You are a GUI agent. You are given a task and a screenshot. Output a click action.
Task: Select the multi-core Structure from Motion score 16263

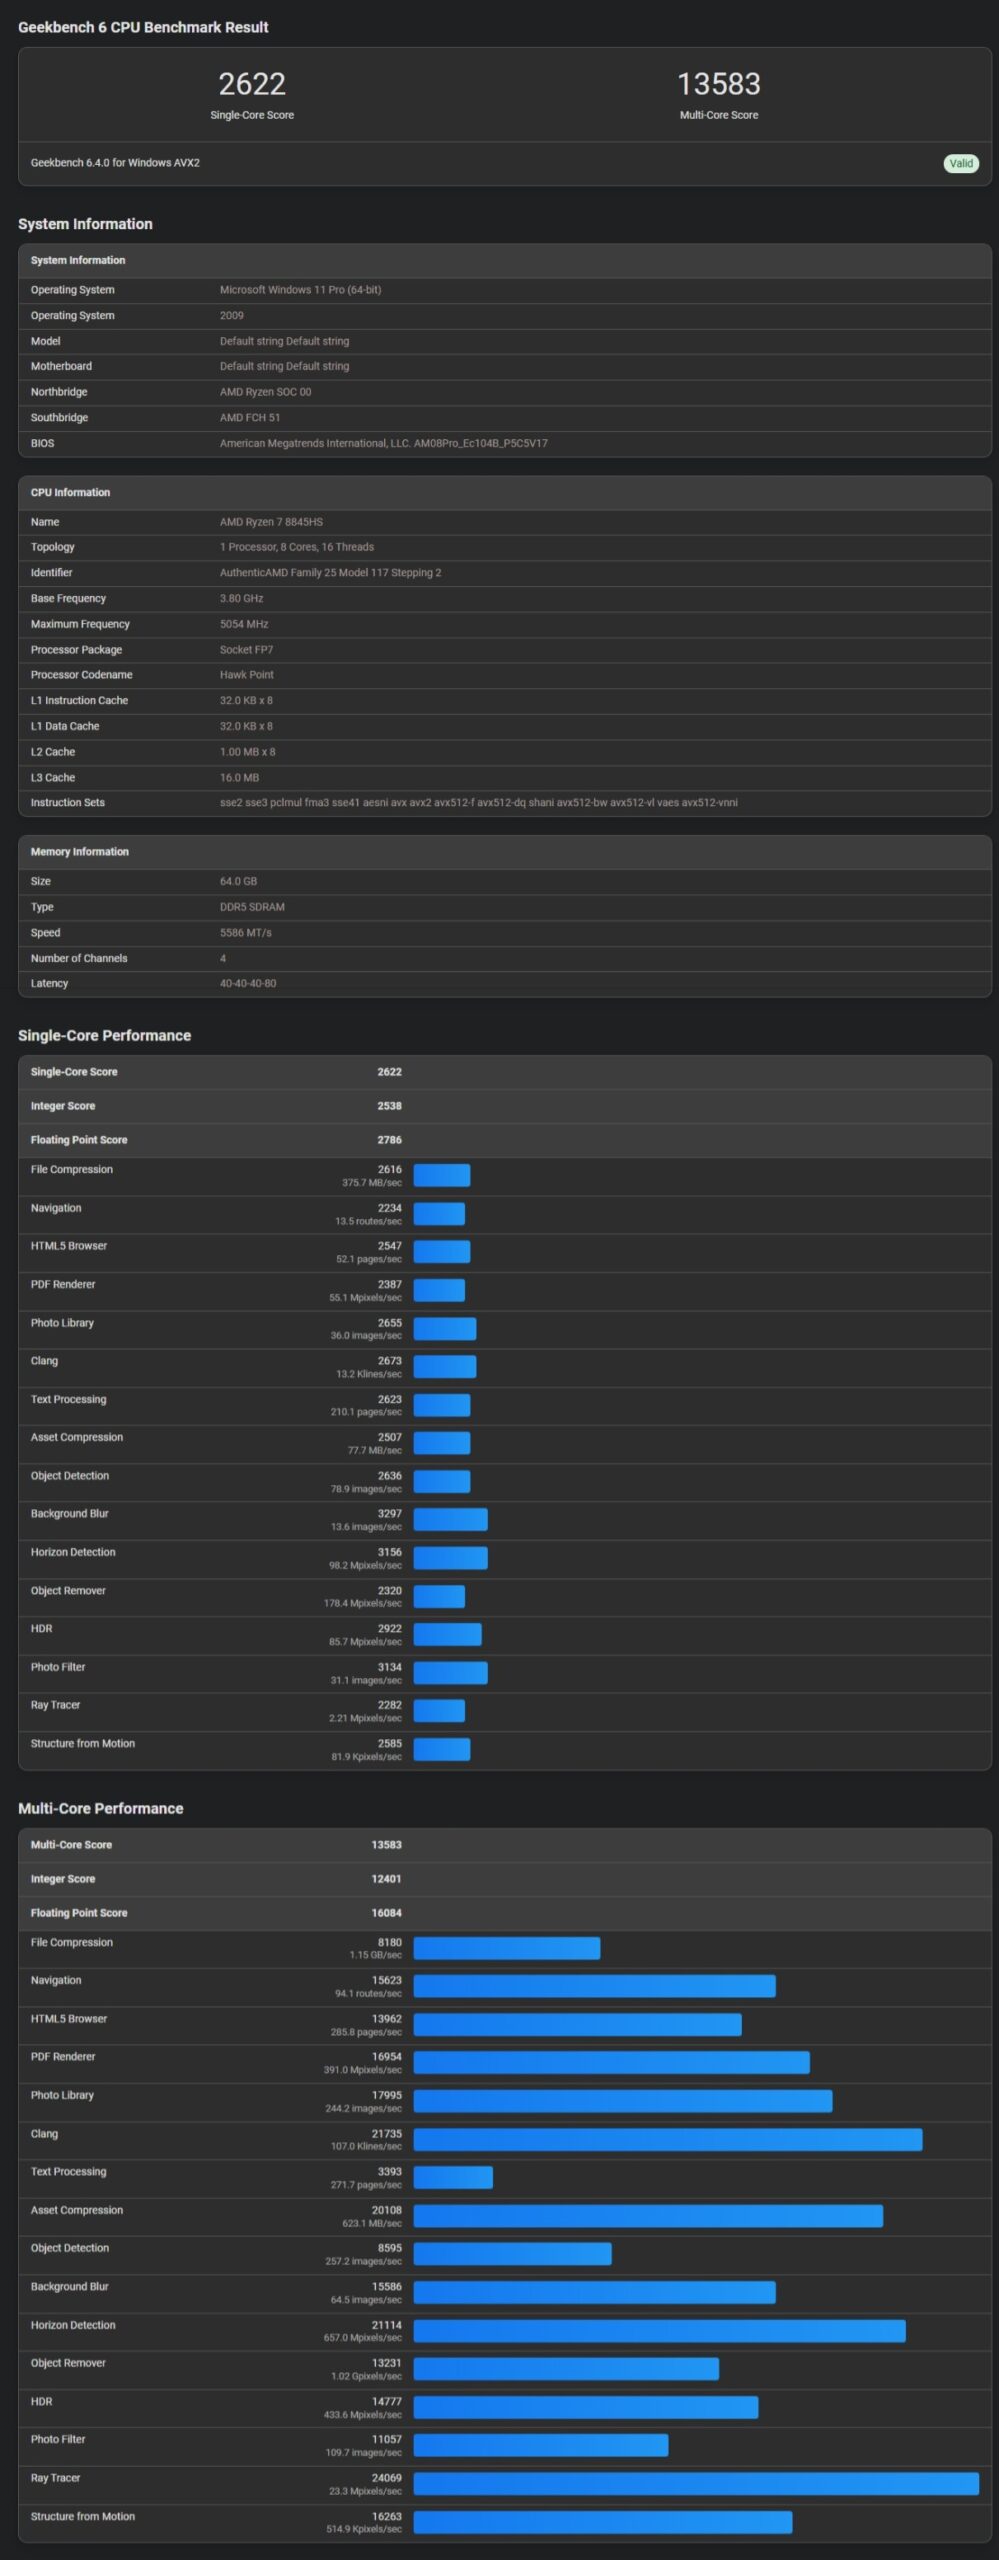[386, 2516]
